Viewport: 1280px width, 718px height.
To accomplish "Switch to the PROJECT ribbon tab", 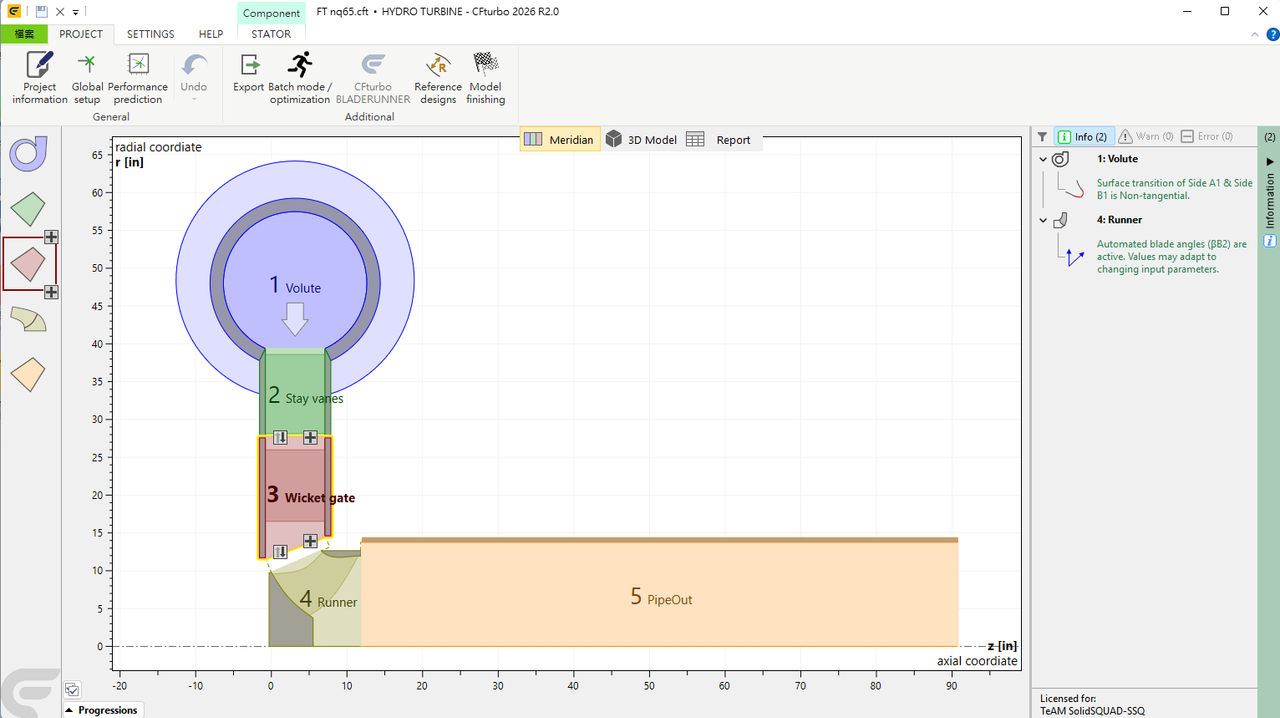I will [81, 34].
